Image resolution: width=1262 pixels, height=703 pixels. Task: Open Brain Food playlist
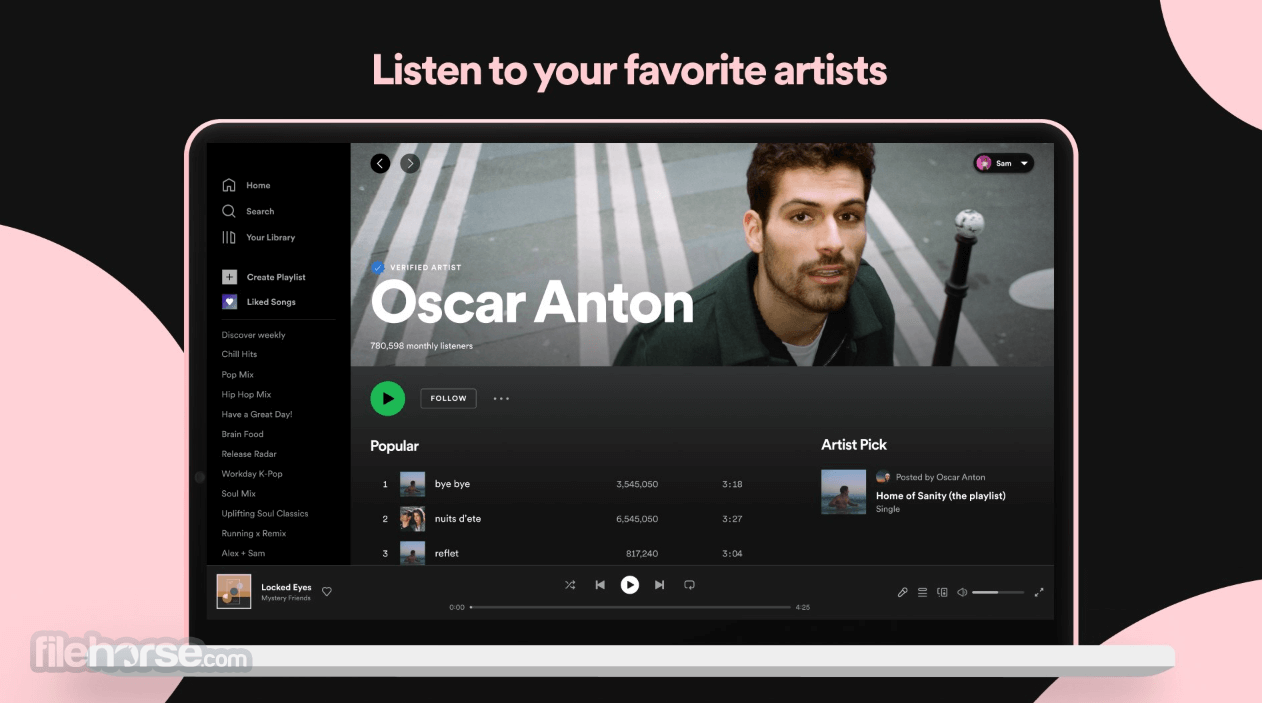point(242,434)
